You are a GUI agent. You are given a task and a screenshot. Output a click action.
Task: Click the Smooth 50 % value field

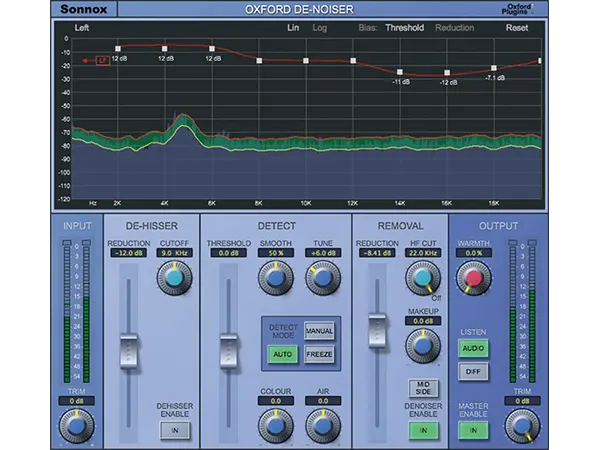(276, 253)
